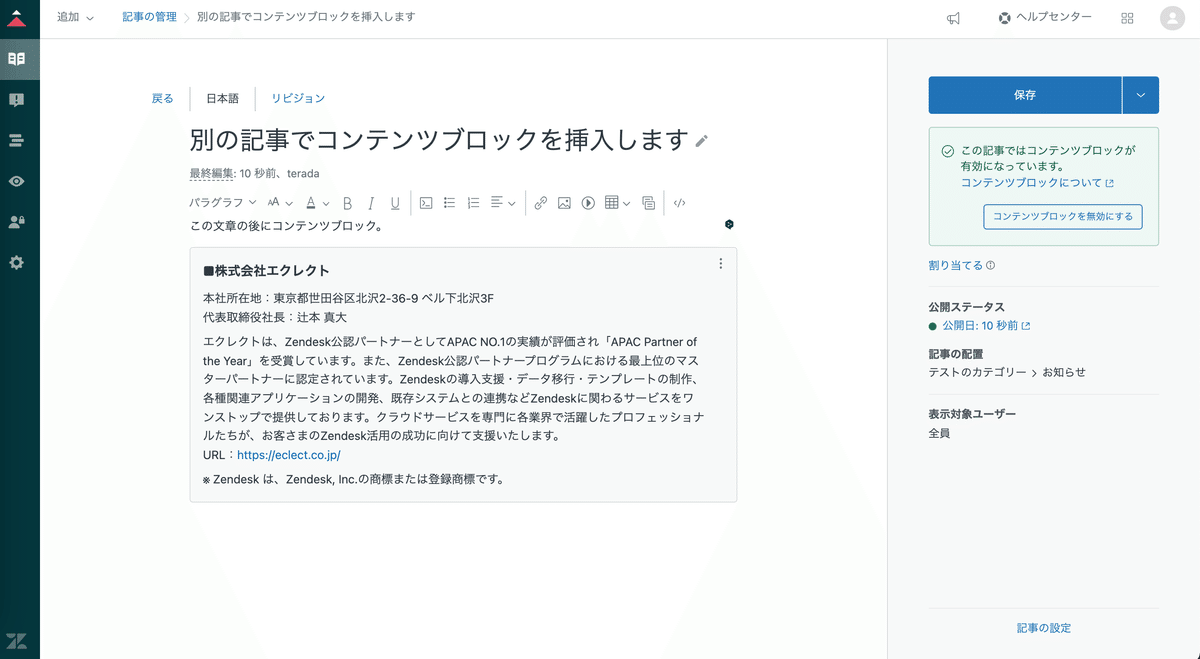Open the リビジョン tab
Screen dimensions: 1200x659
point(298,98)
